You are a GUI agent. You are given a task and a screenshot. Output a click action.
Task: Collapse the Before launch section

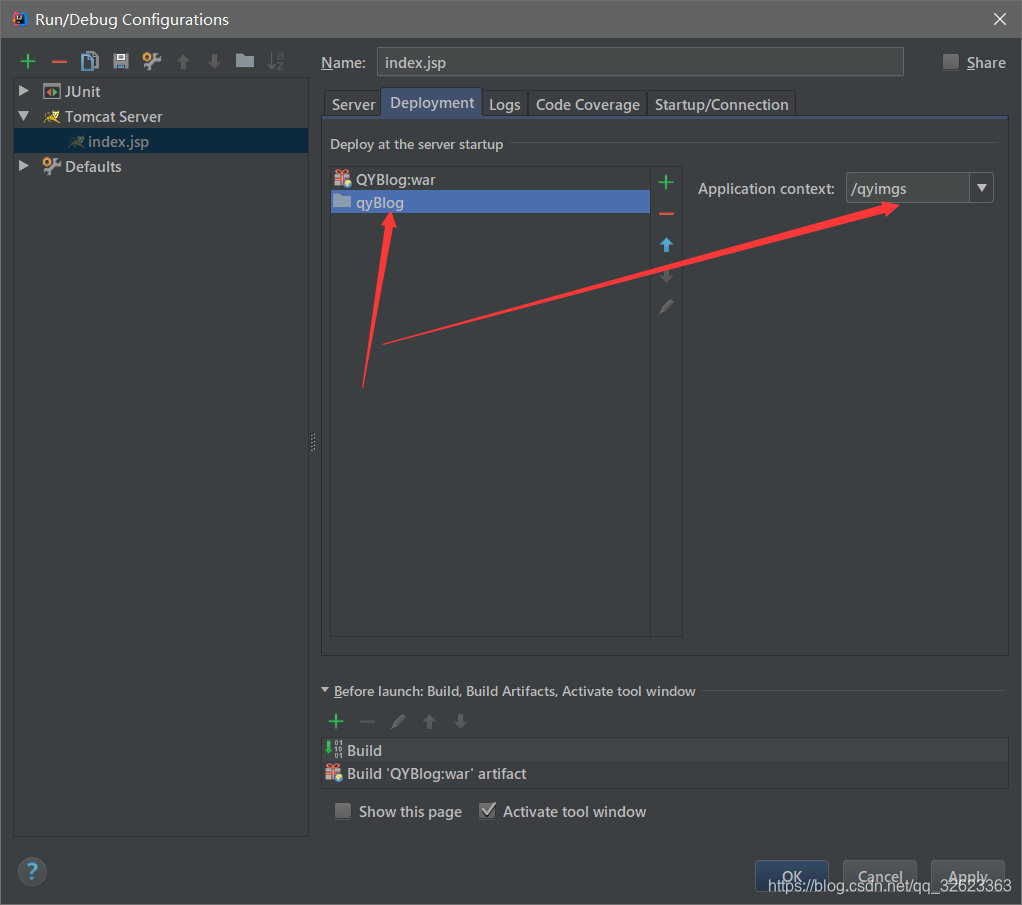[325, 690]
